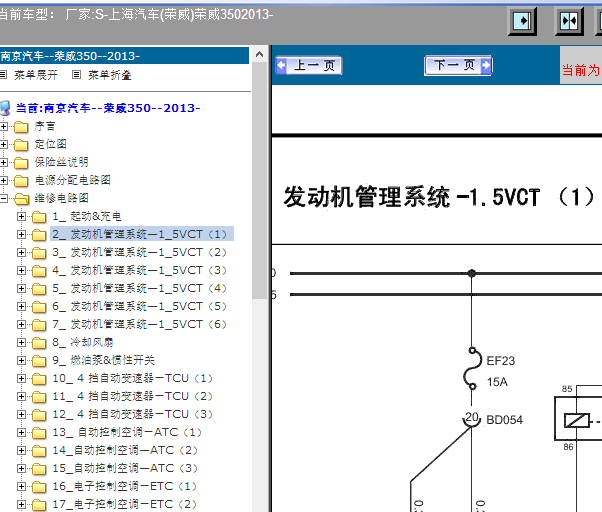Viewport: 602px width, 512px height.
Task: Collapse the 维修电路图 folder
Action: coord(3,198)
